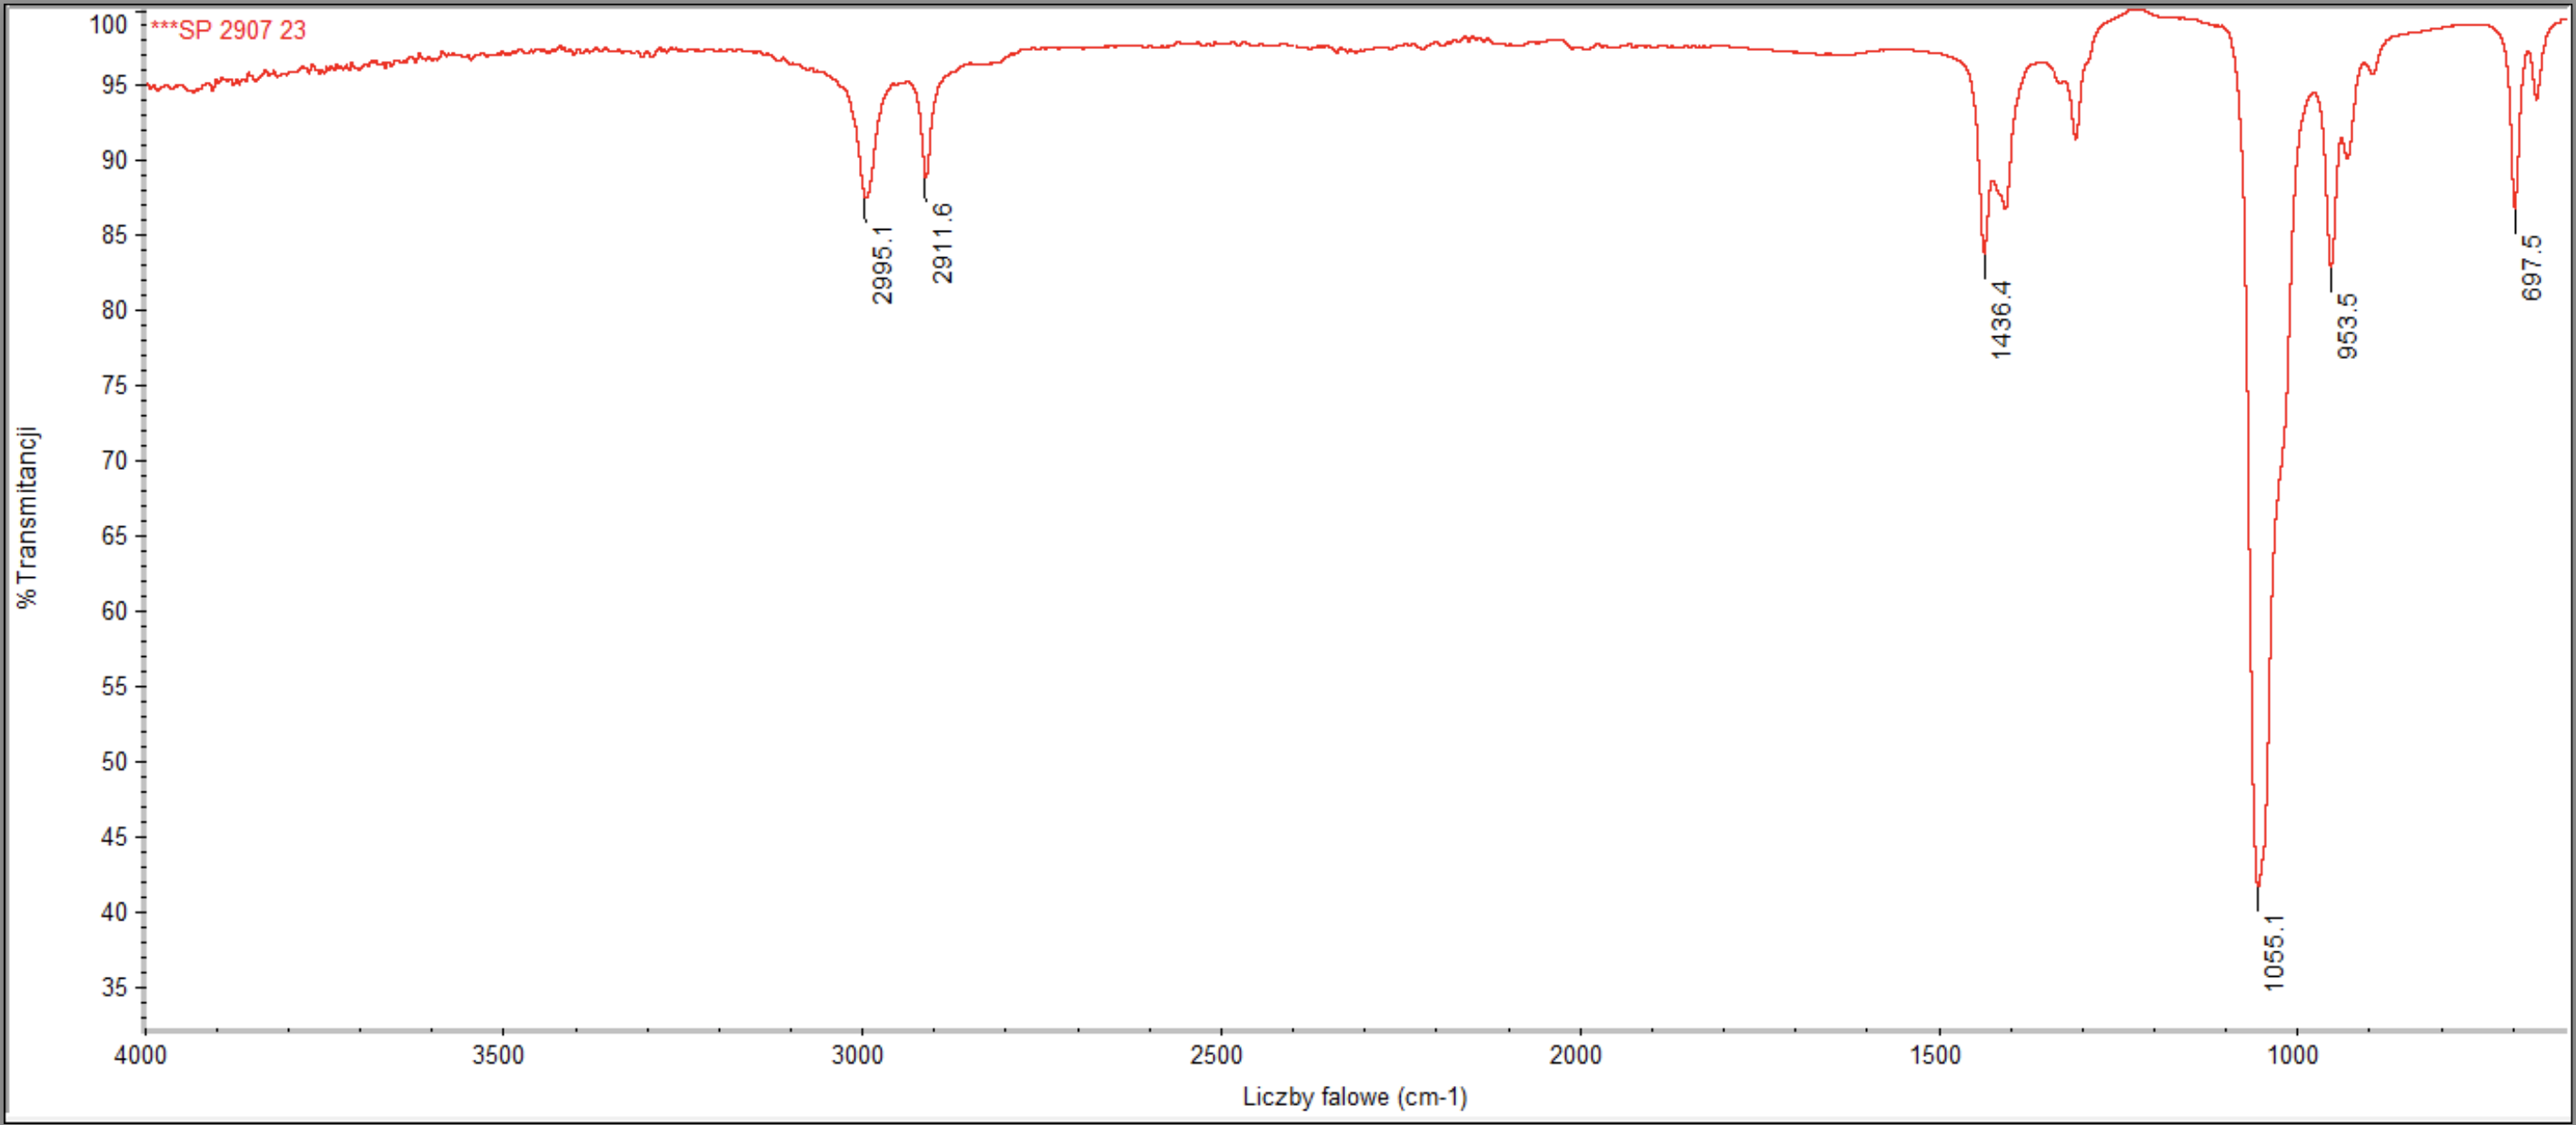The image size is (2576, 1125).
Task: Select the 953.5 peak label
Action: tap(2347, 326)
